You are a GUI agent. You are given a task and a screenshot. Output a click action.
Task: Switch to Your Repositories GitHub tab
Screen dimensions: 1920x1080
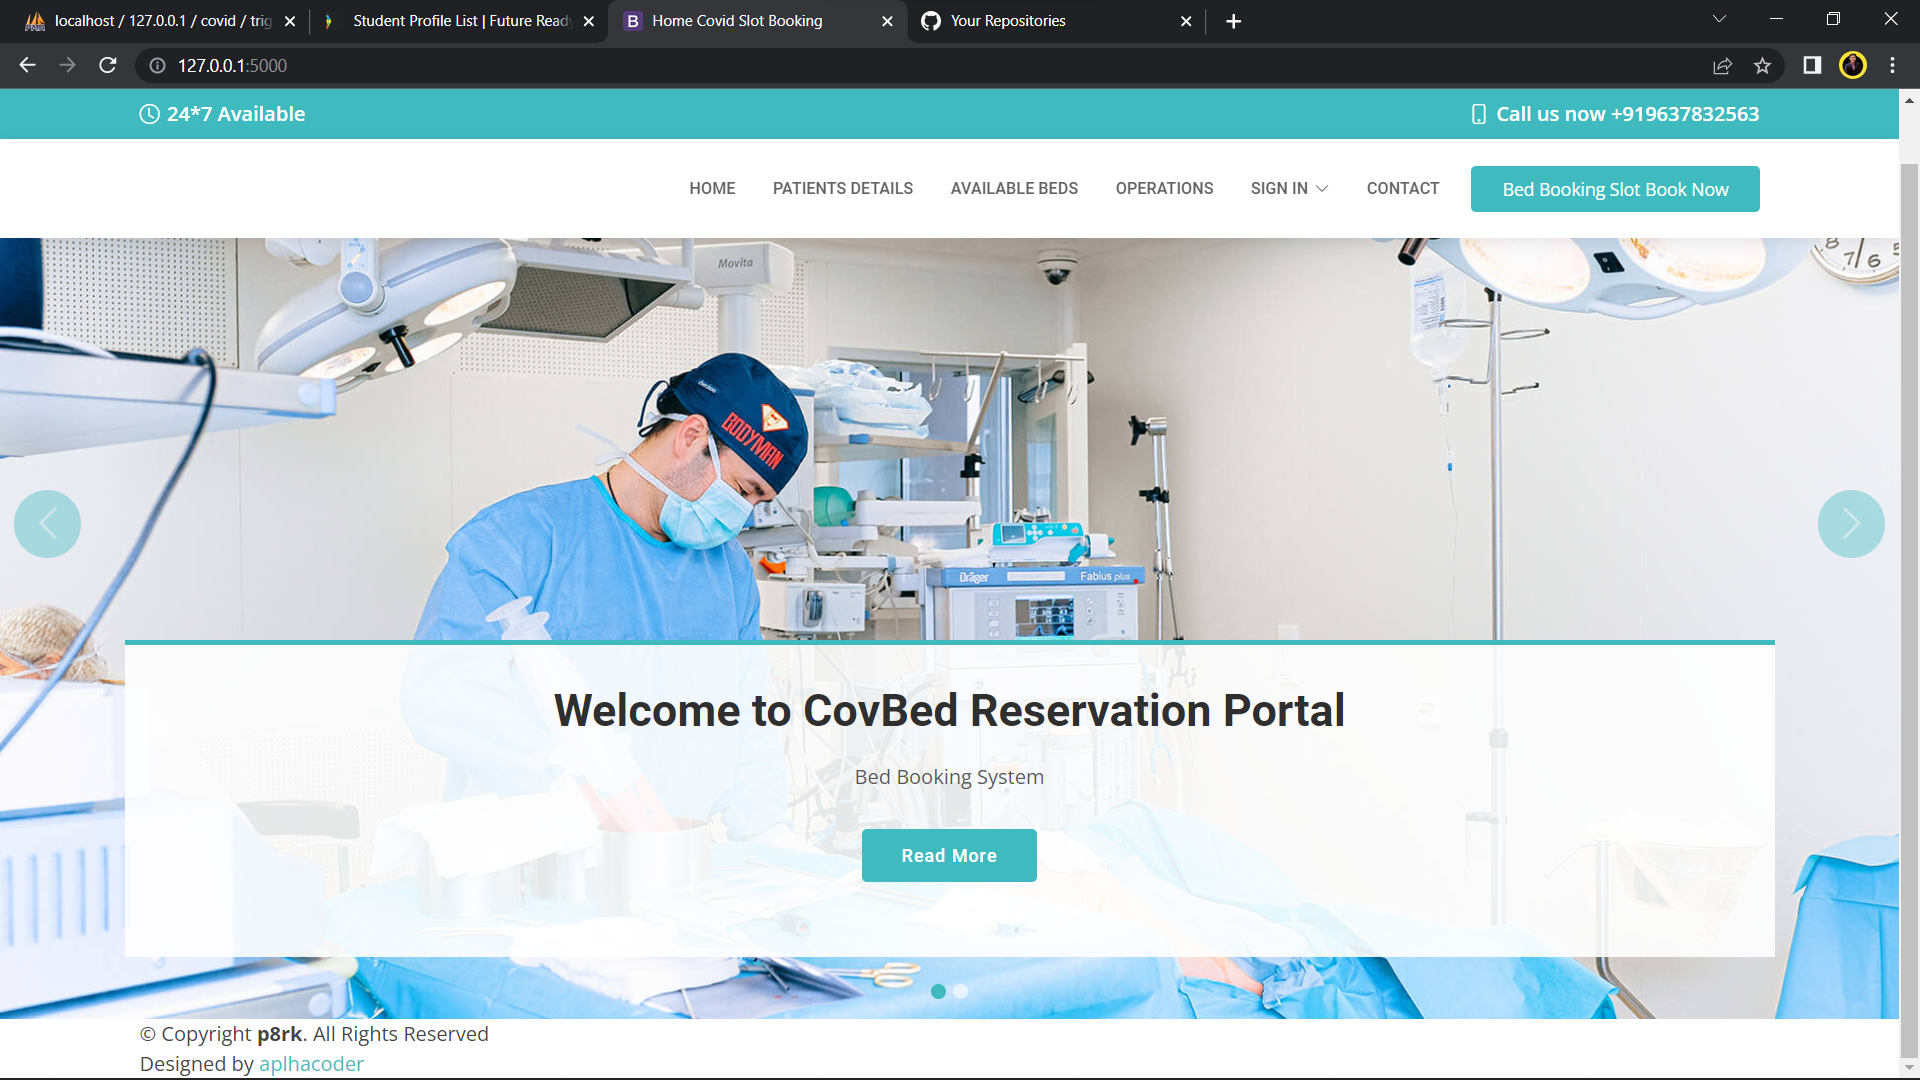coord(1057,21)
